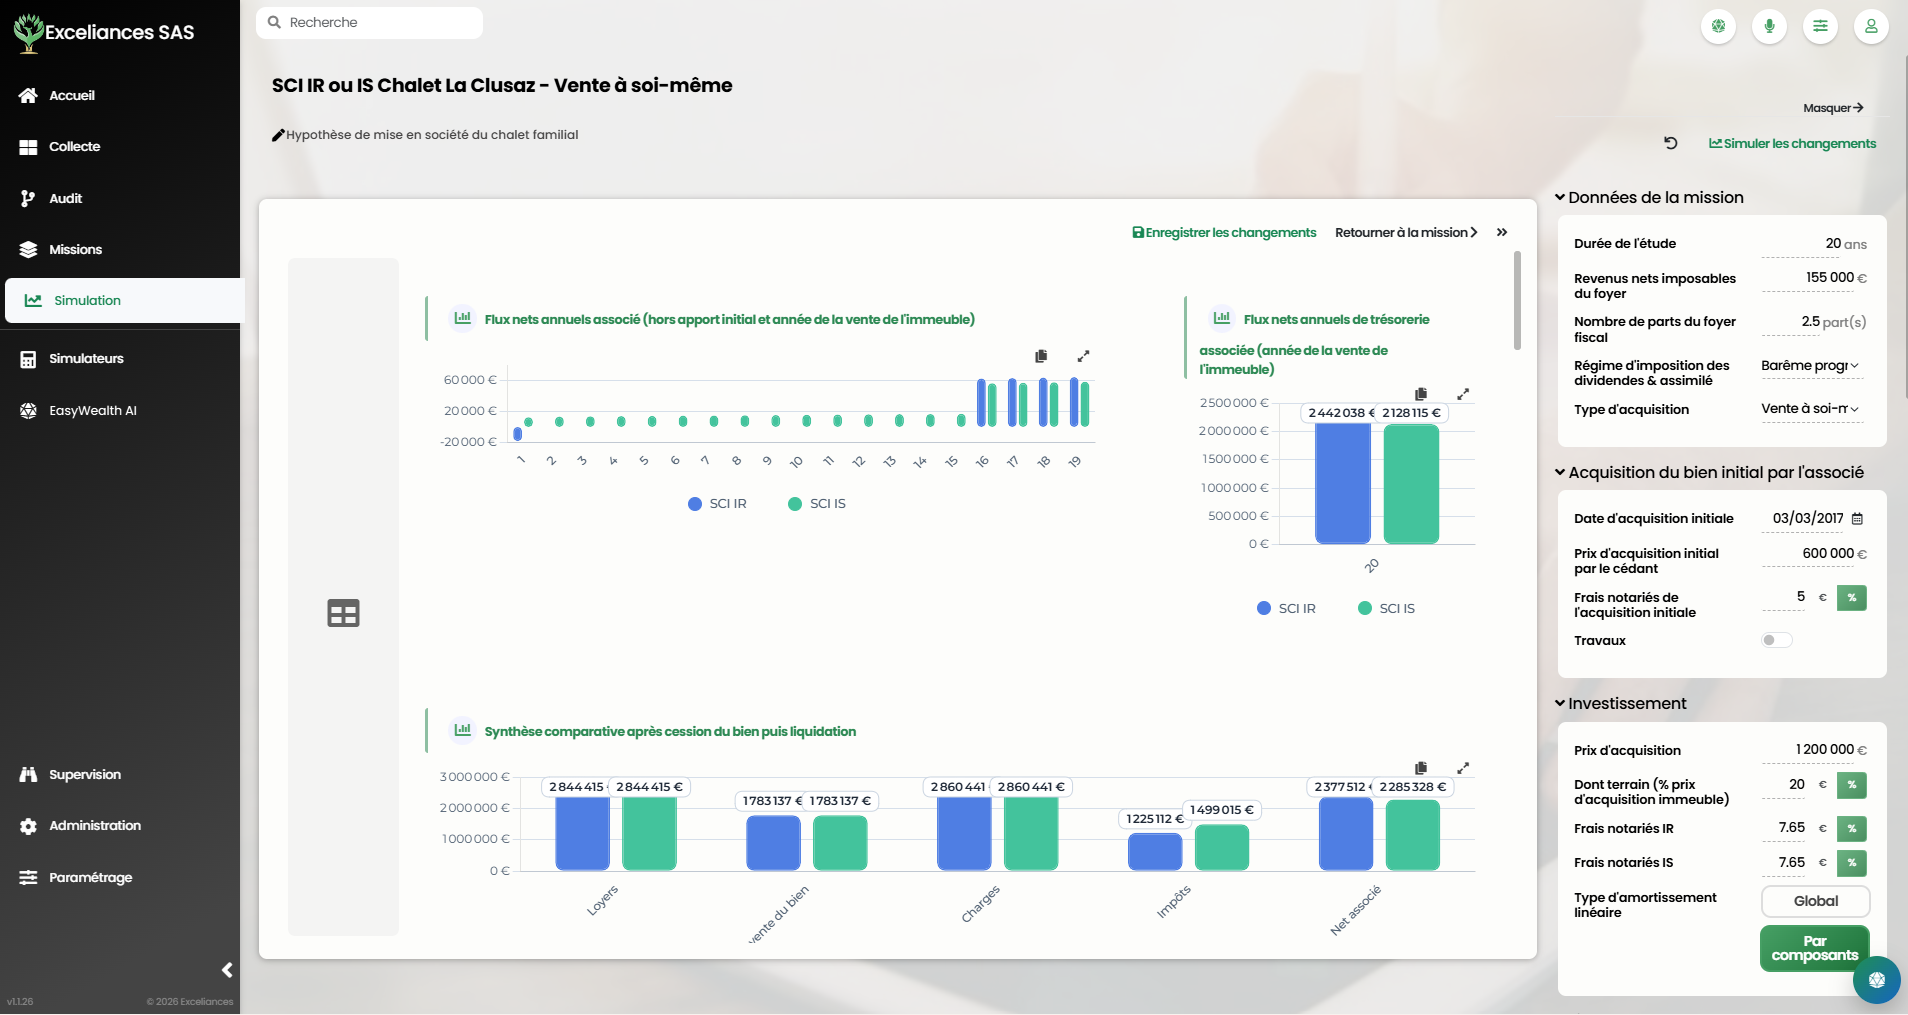Screen dimensions: 1908x1015
Task: Click Simuler les changements link
Action: [1792, 143]
